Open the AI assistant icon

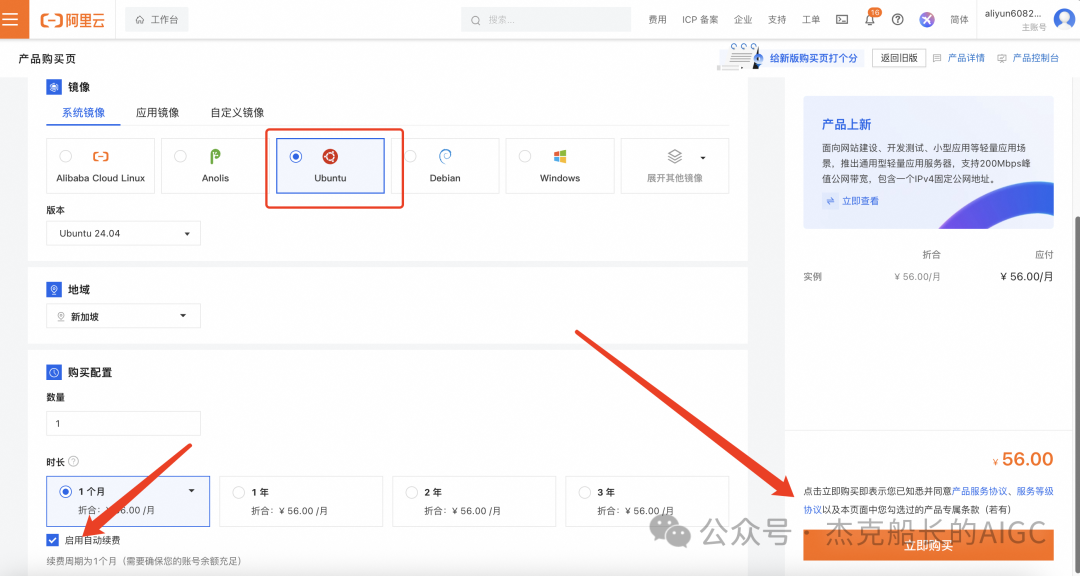click(926, 20)
